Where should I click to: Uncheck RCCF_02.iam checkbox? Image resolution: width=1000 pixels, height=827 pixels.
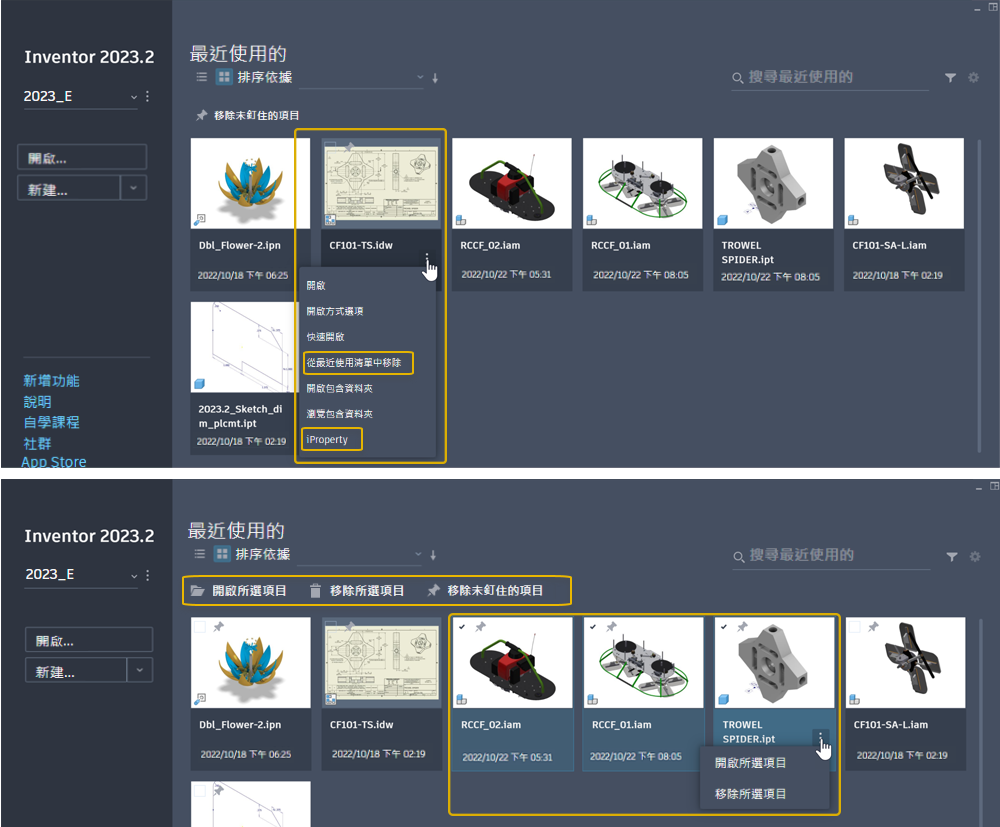tap(462, 627)
